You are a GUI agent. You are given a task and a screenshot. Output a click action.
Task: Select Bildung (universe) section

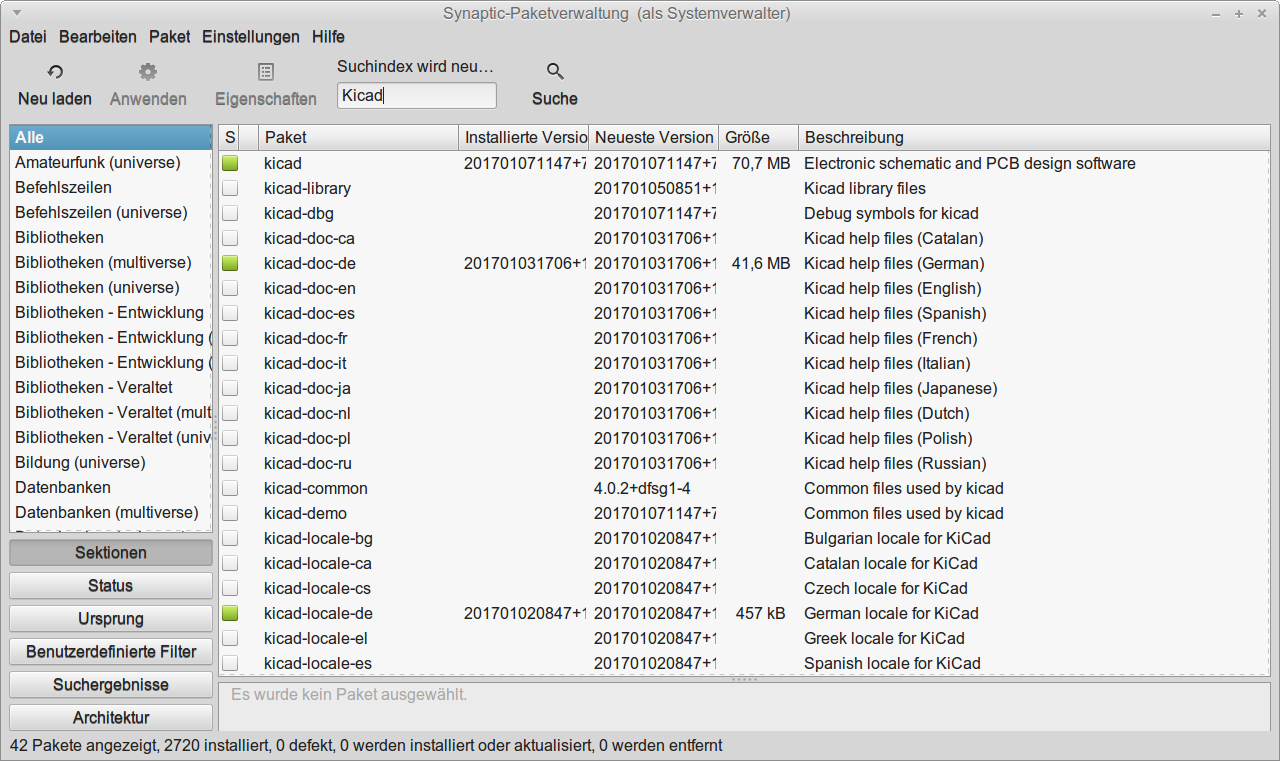tap(110, 463)
